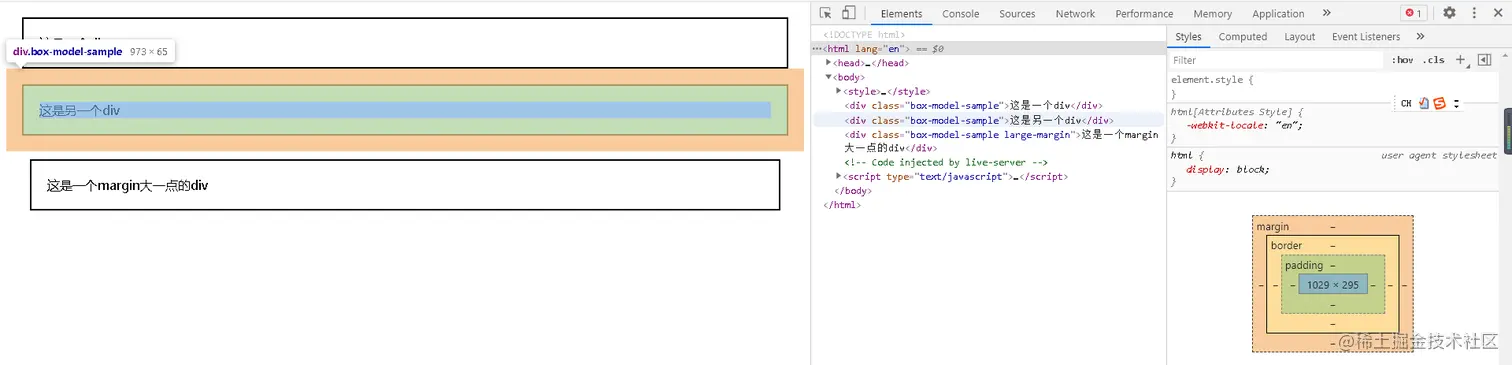Expand the style node in DOM tree

click(x=839, y=90)
